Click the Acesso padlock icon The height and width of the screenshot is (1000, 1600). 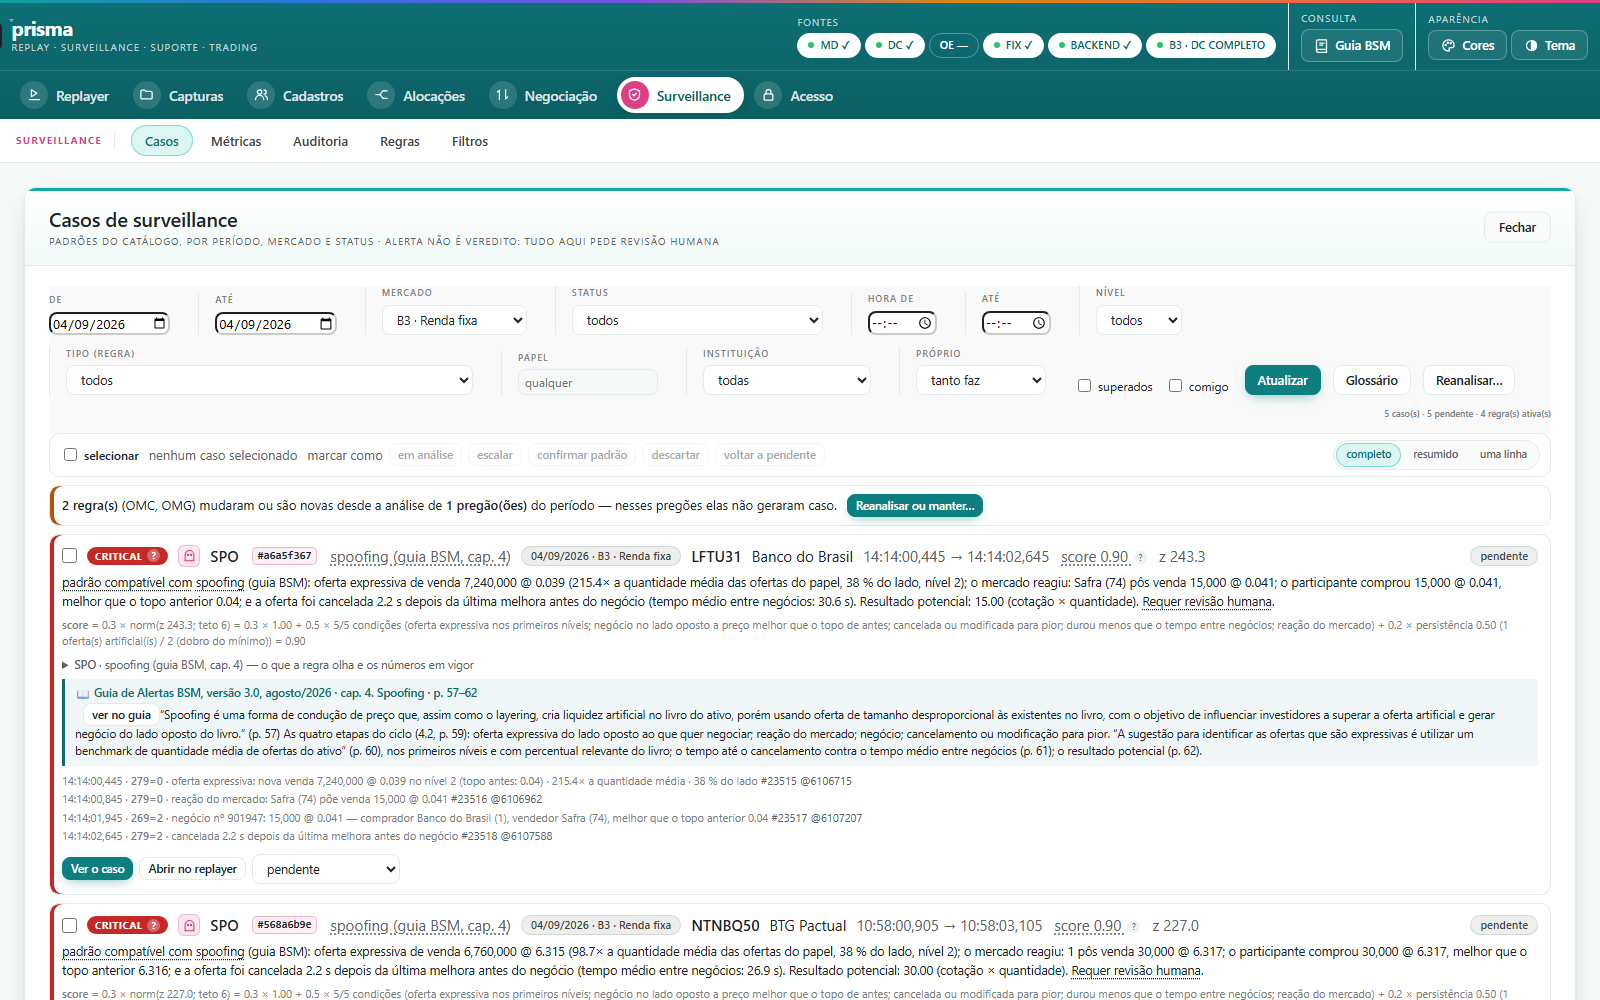click(x=768, y=95)
